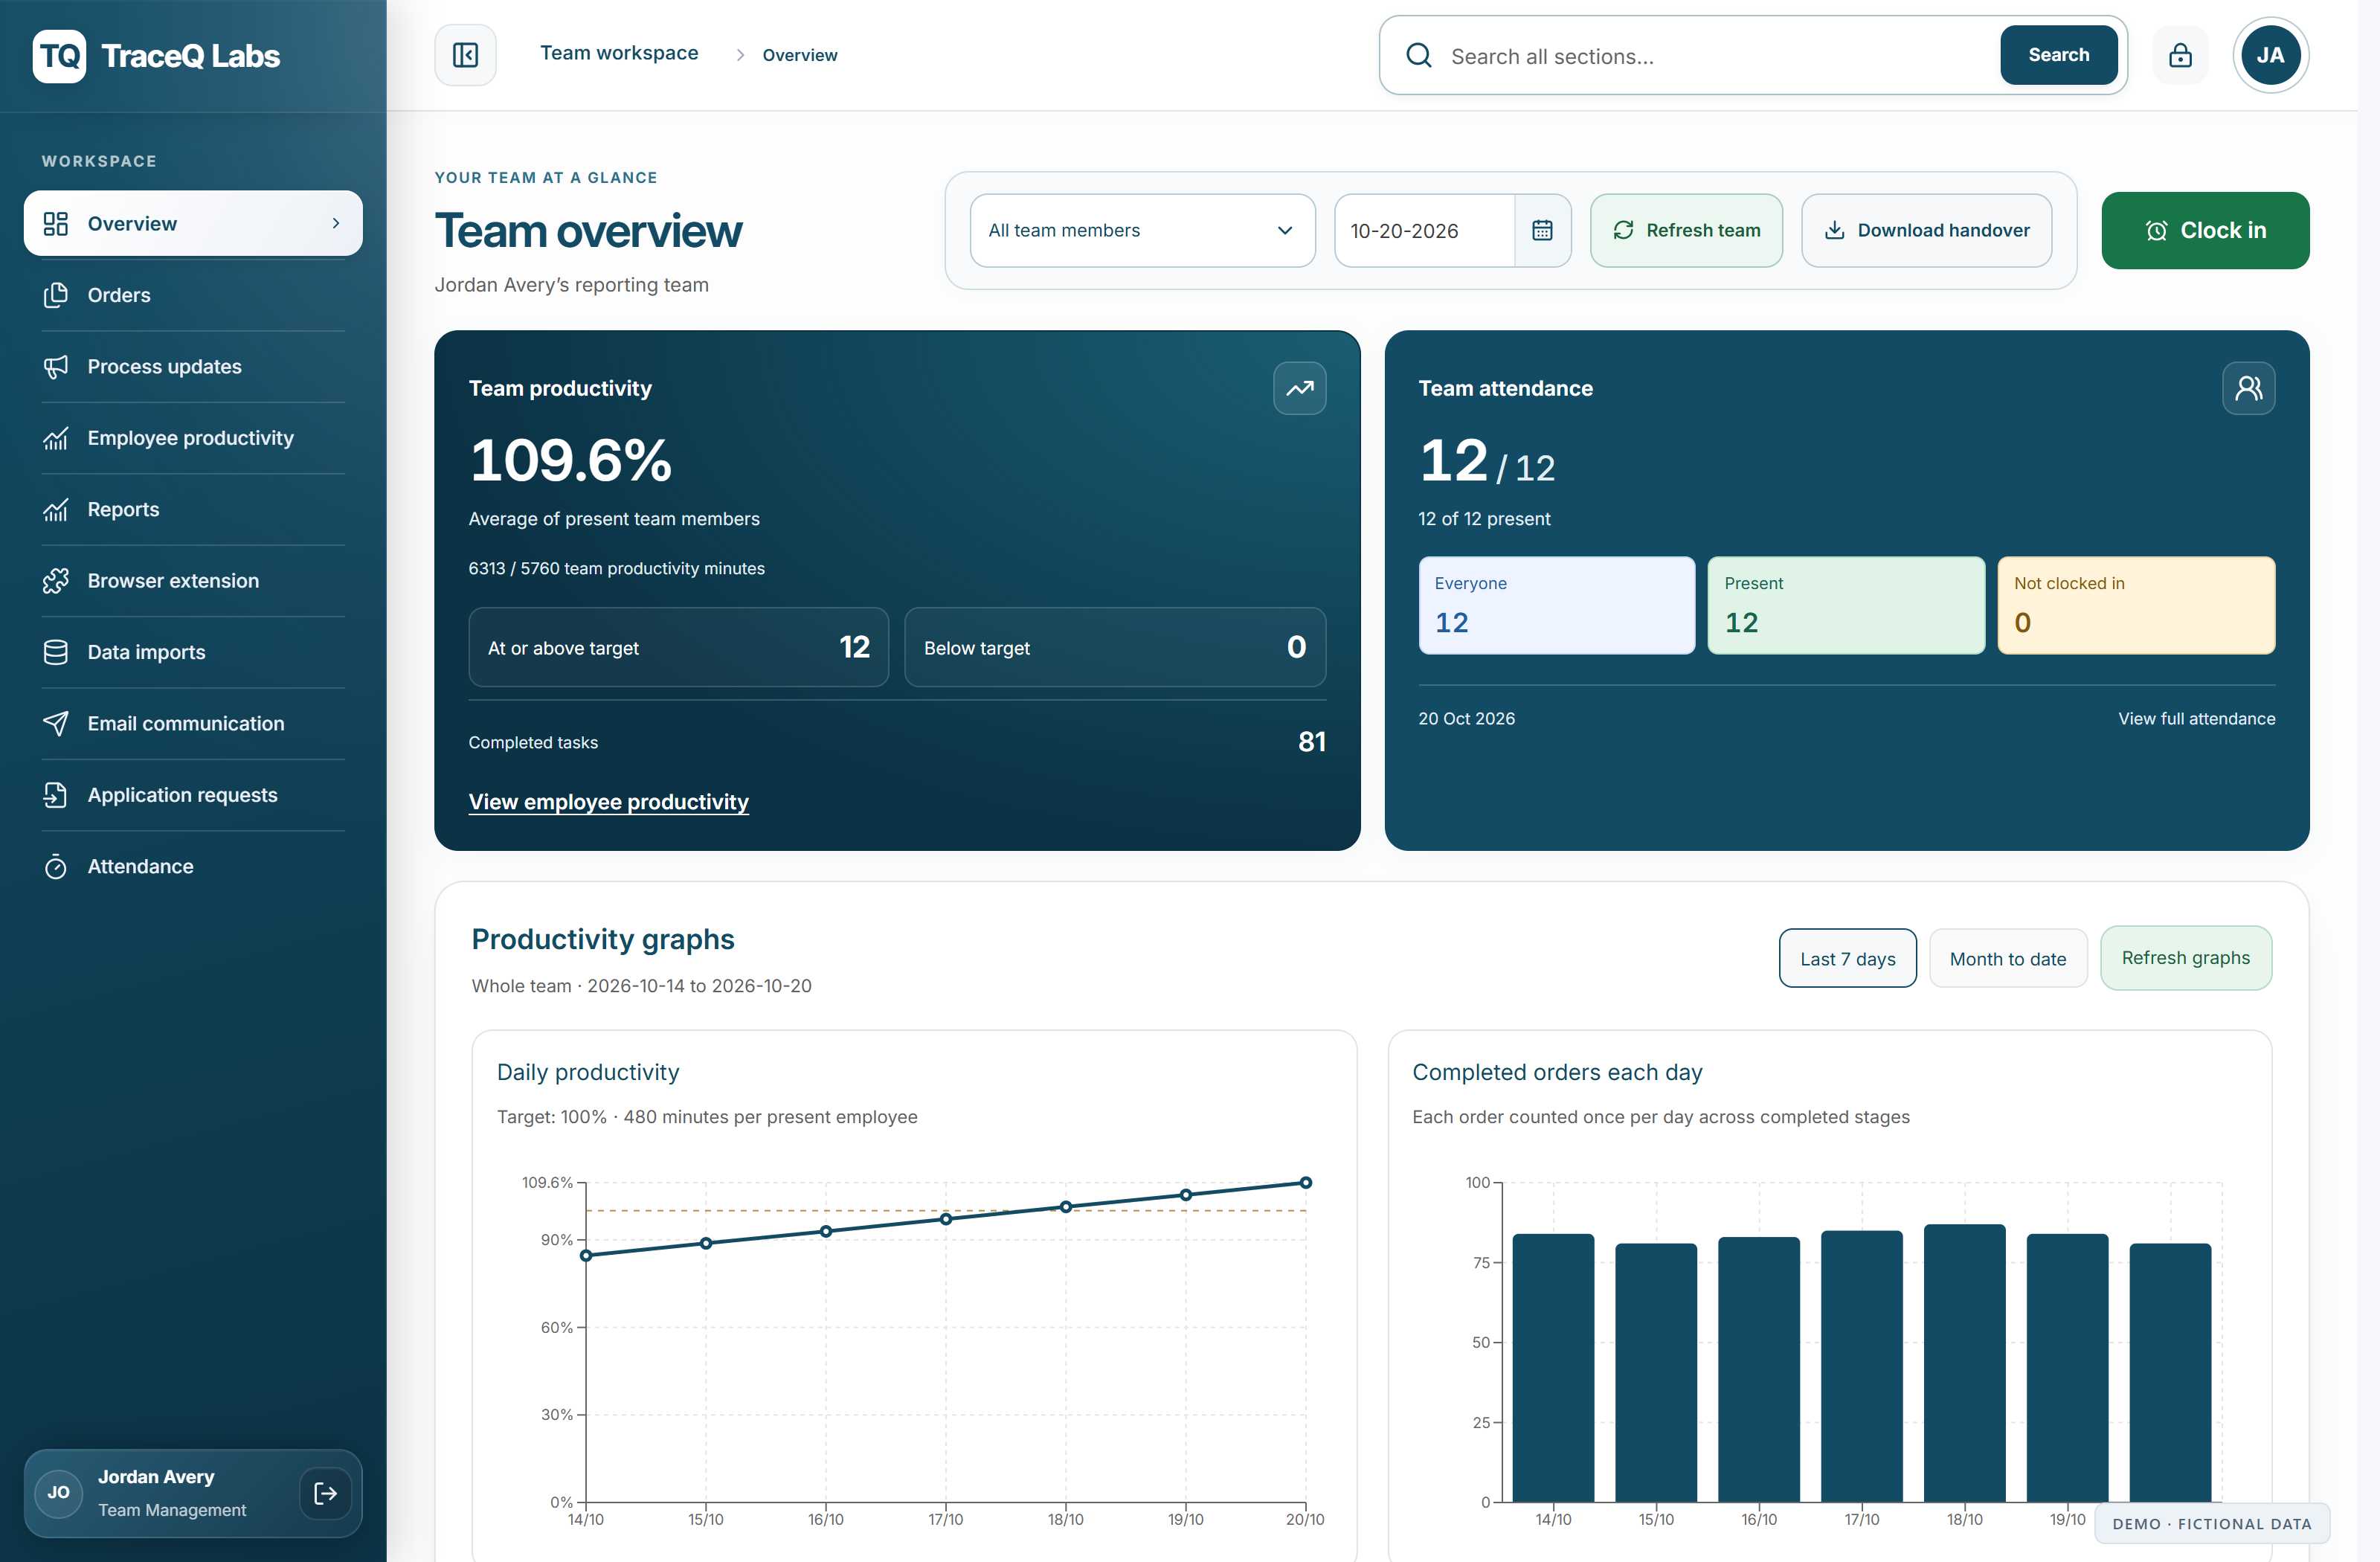Viewport: 2380px width, 1562px height.
Task: Click Team workspace breadcrumb
Action: point(619,53)
